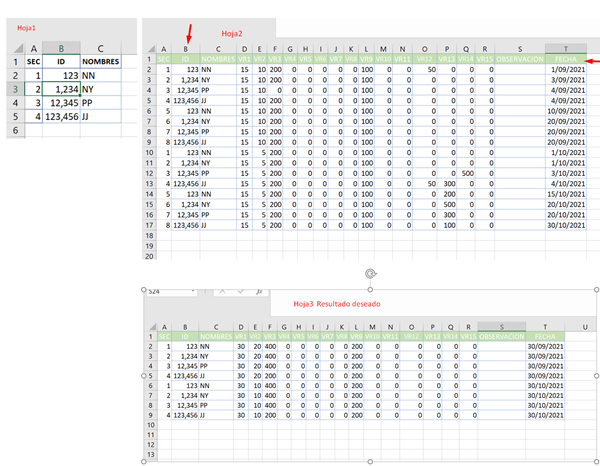Click the formula bar cancel X in Hoja3
This screenshot has width=600, height=466.
[222, 292]
